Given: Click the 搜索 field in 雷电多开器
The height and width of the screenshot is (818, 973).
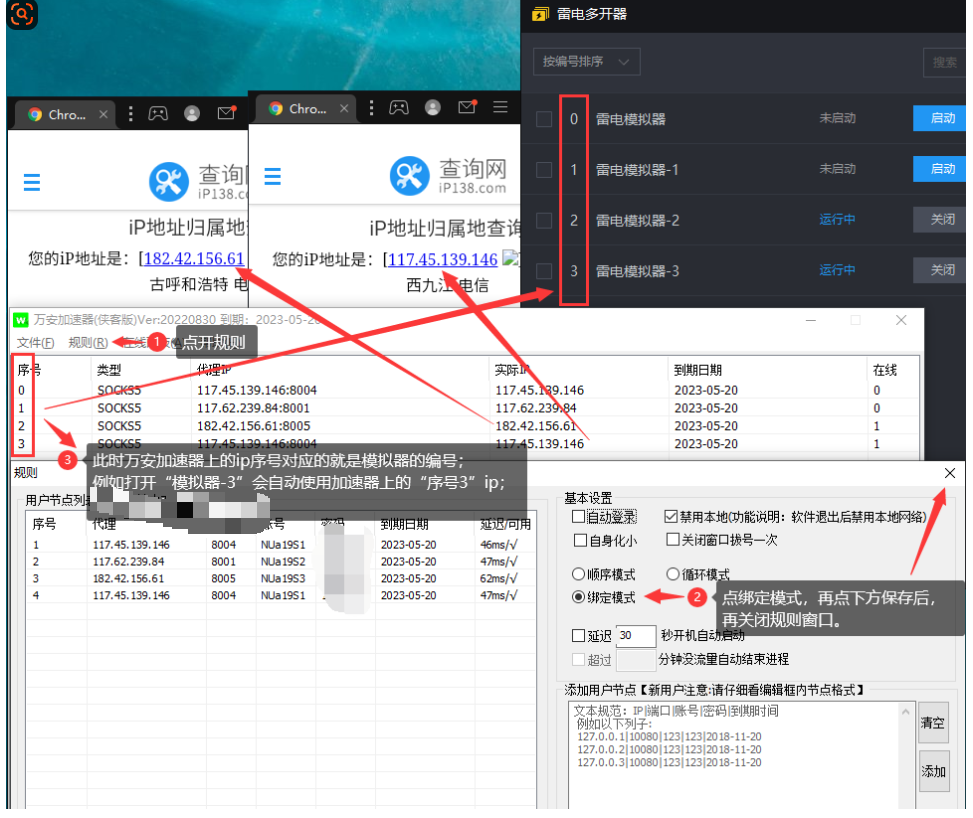Looking at the screenshot, I should point(944,62).
